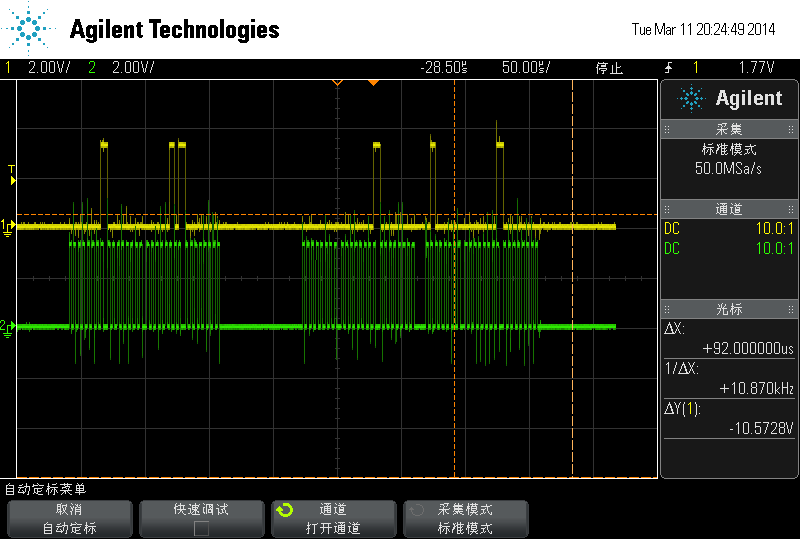Click the right grip dots on 光标 header
Image resolution: width=800 pixels, height=539 pixels.
click(x=791, y=309)
